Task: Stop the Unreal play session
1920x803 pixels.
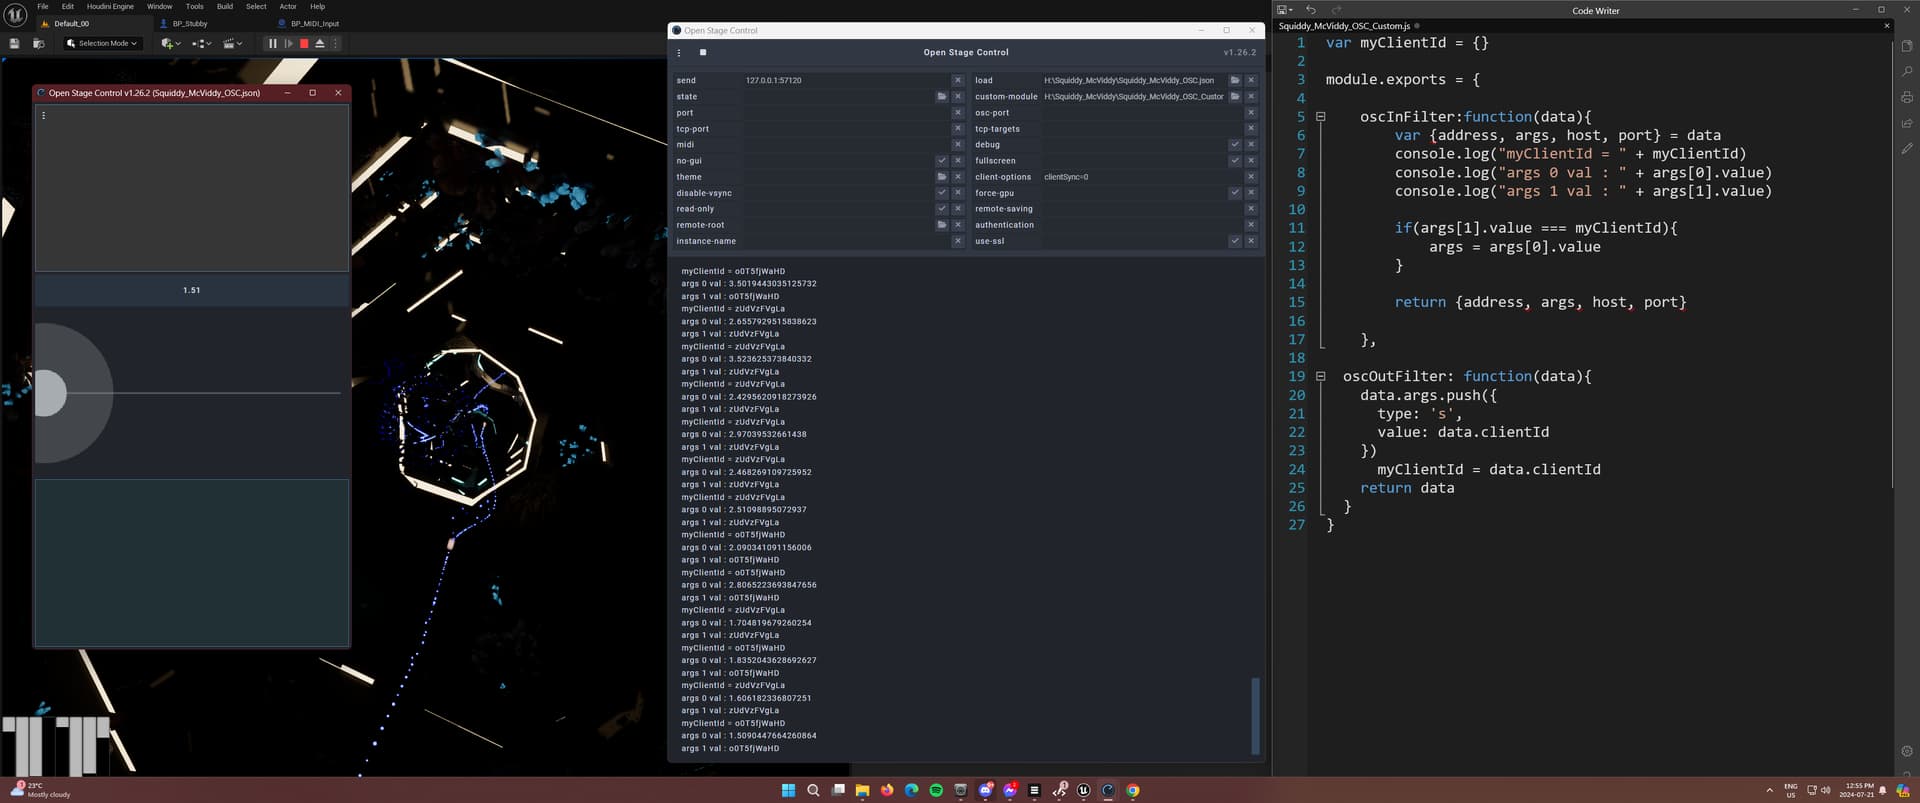Action: pos(304,43)
